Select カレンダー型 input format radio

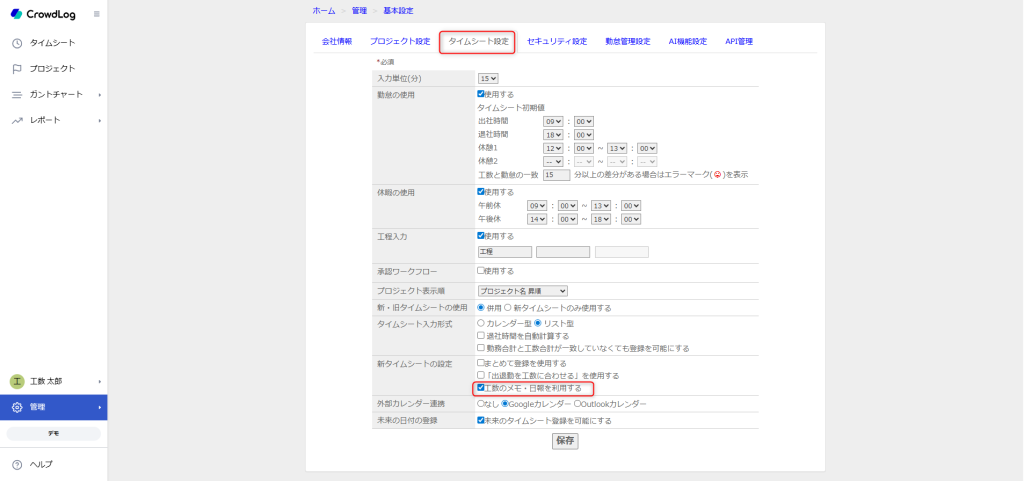coord(482,324)
